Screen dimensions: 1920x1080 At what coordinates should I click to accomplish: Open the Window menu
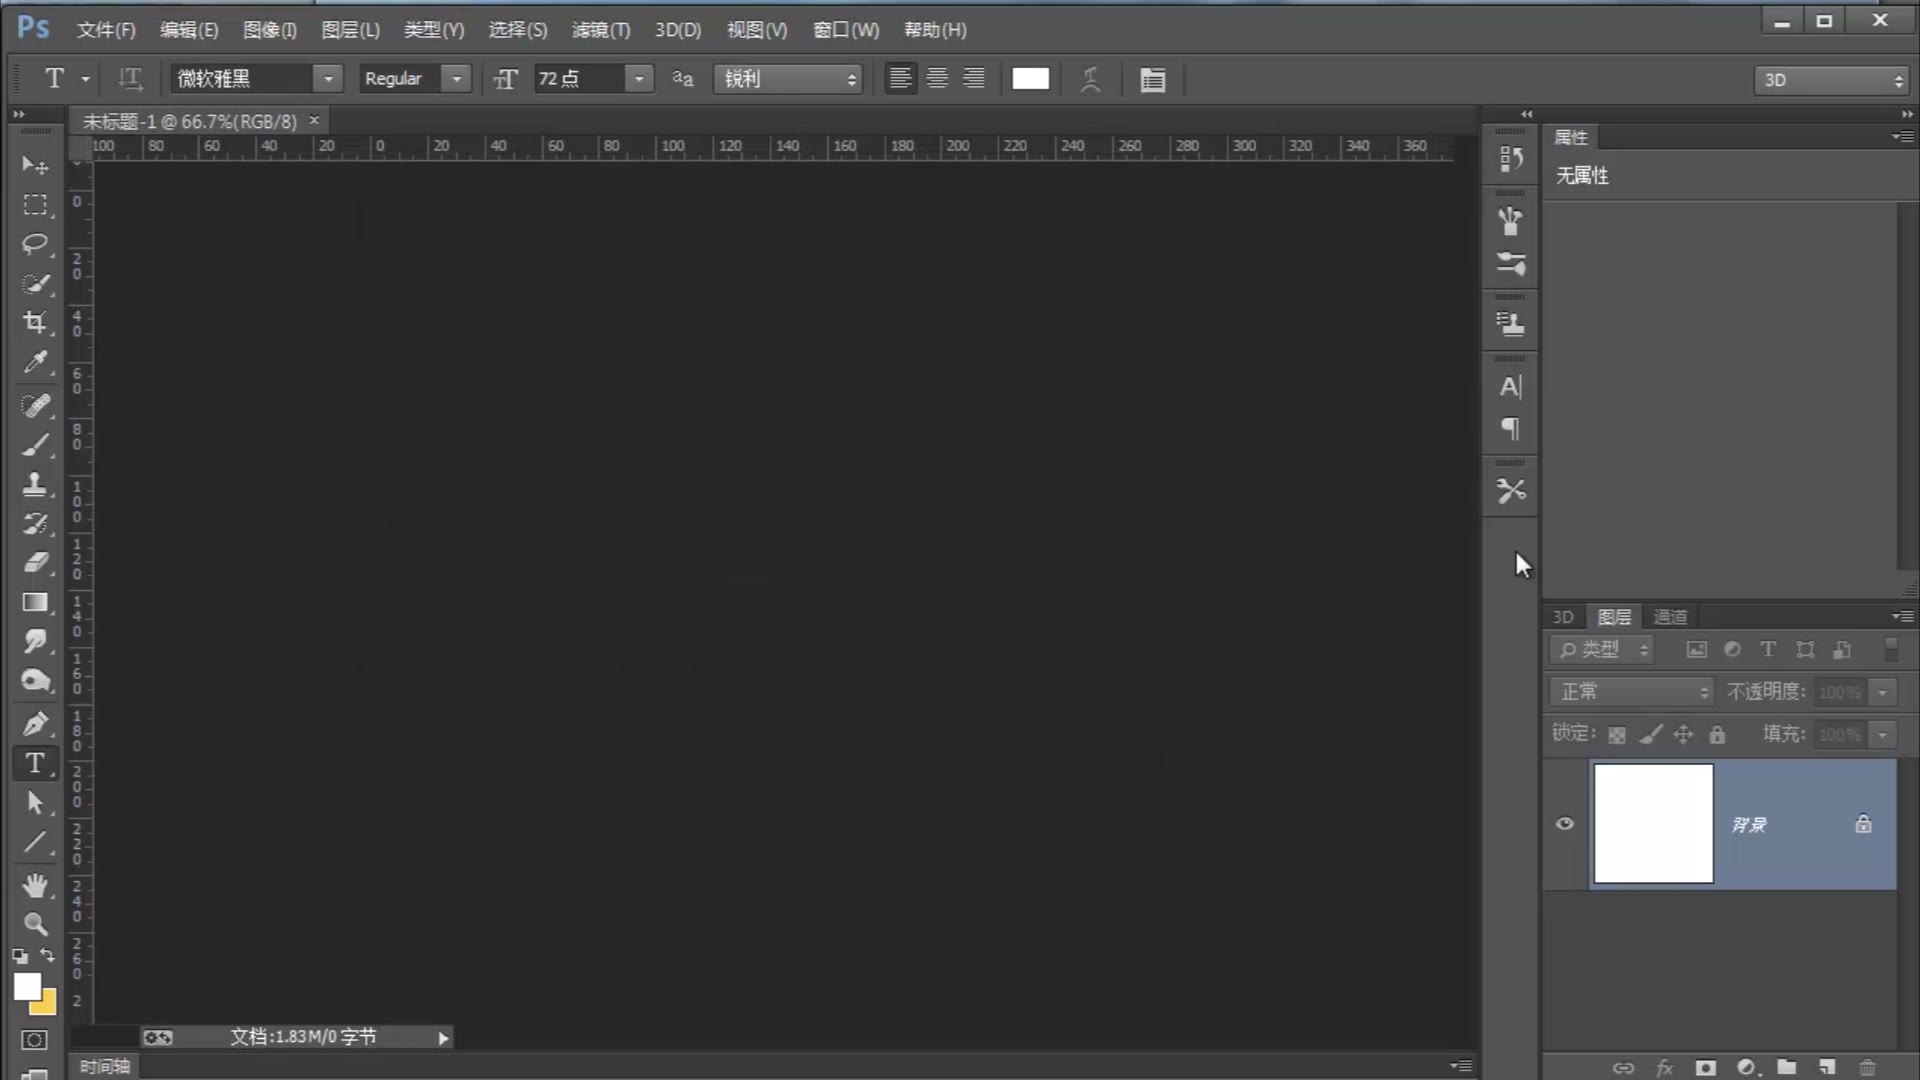(846, 30)
